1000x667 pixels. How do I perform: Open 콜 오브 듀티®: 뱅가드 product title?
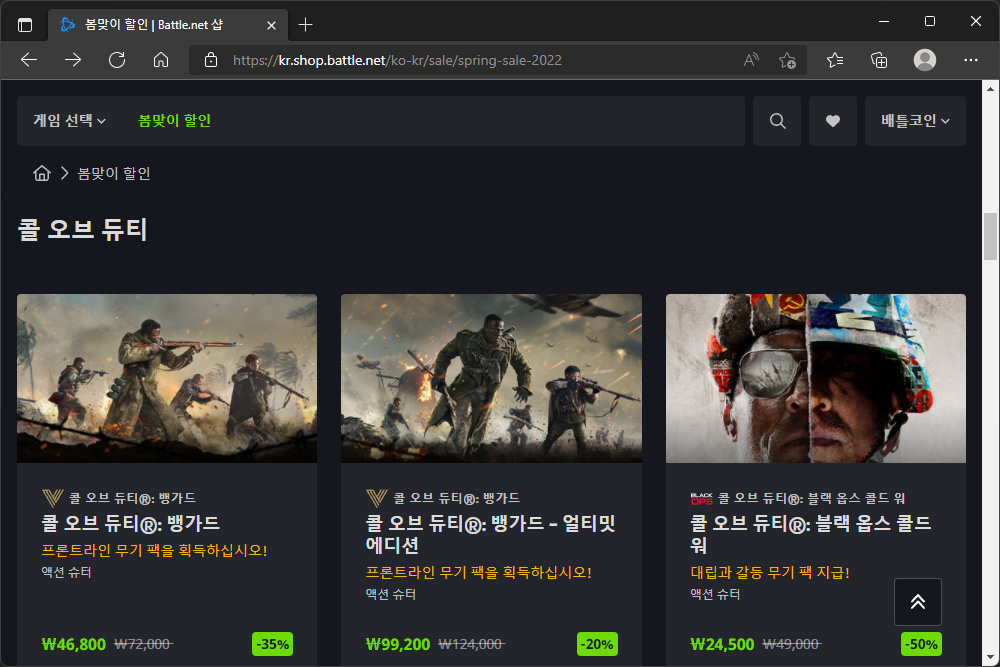(131, 524)
